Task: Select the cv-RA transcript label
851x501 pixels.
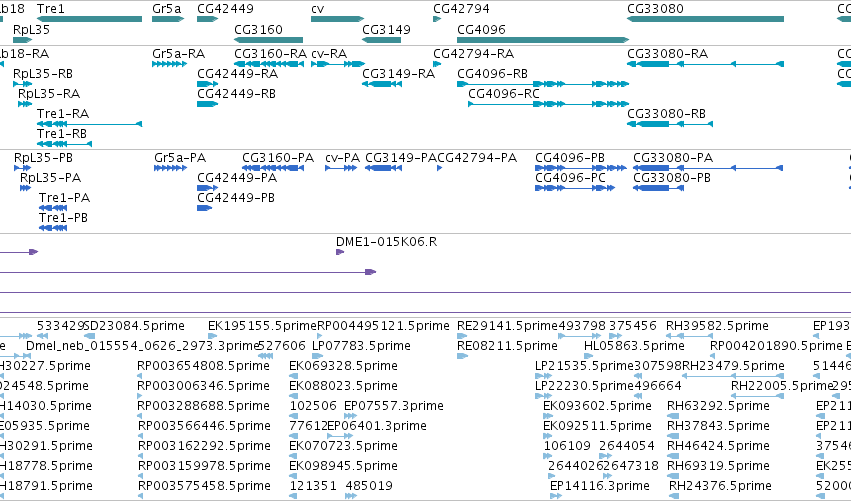Action: click(329, 54)
